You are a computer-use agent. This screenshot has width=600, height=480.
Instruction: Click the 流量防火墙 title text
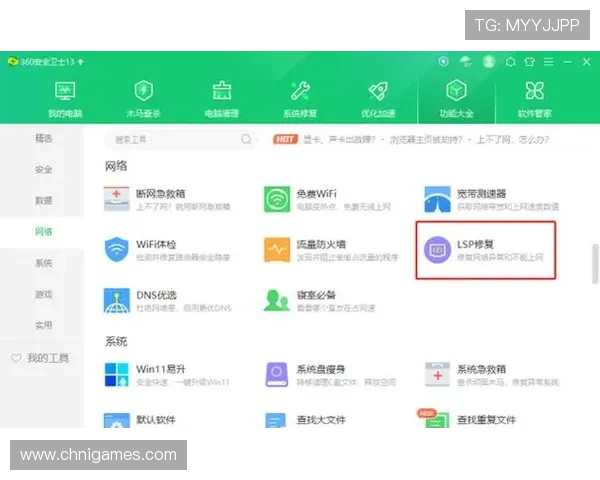[x=321, y=244]
